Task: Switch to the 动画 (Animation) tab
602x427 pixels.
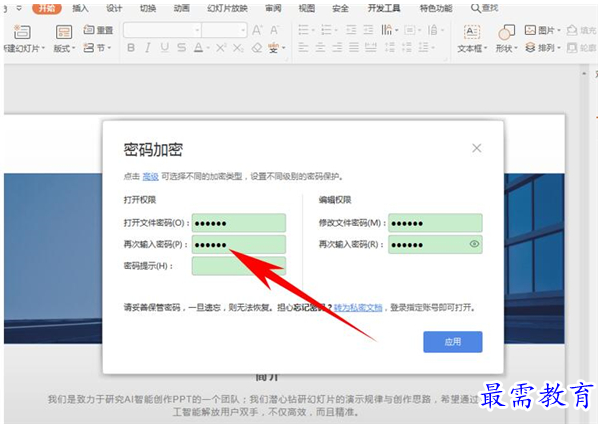Action: coord(182,8)
